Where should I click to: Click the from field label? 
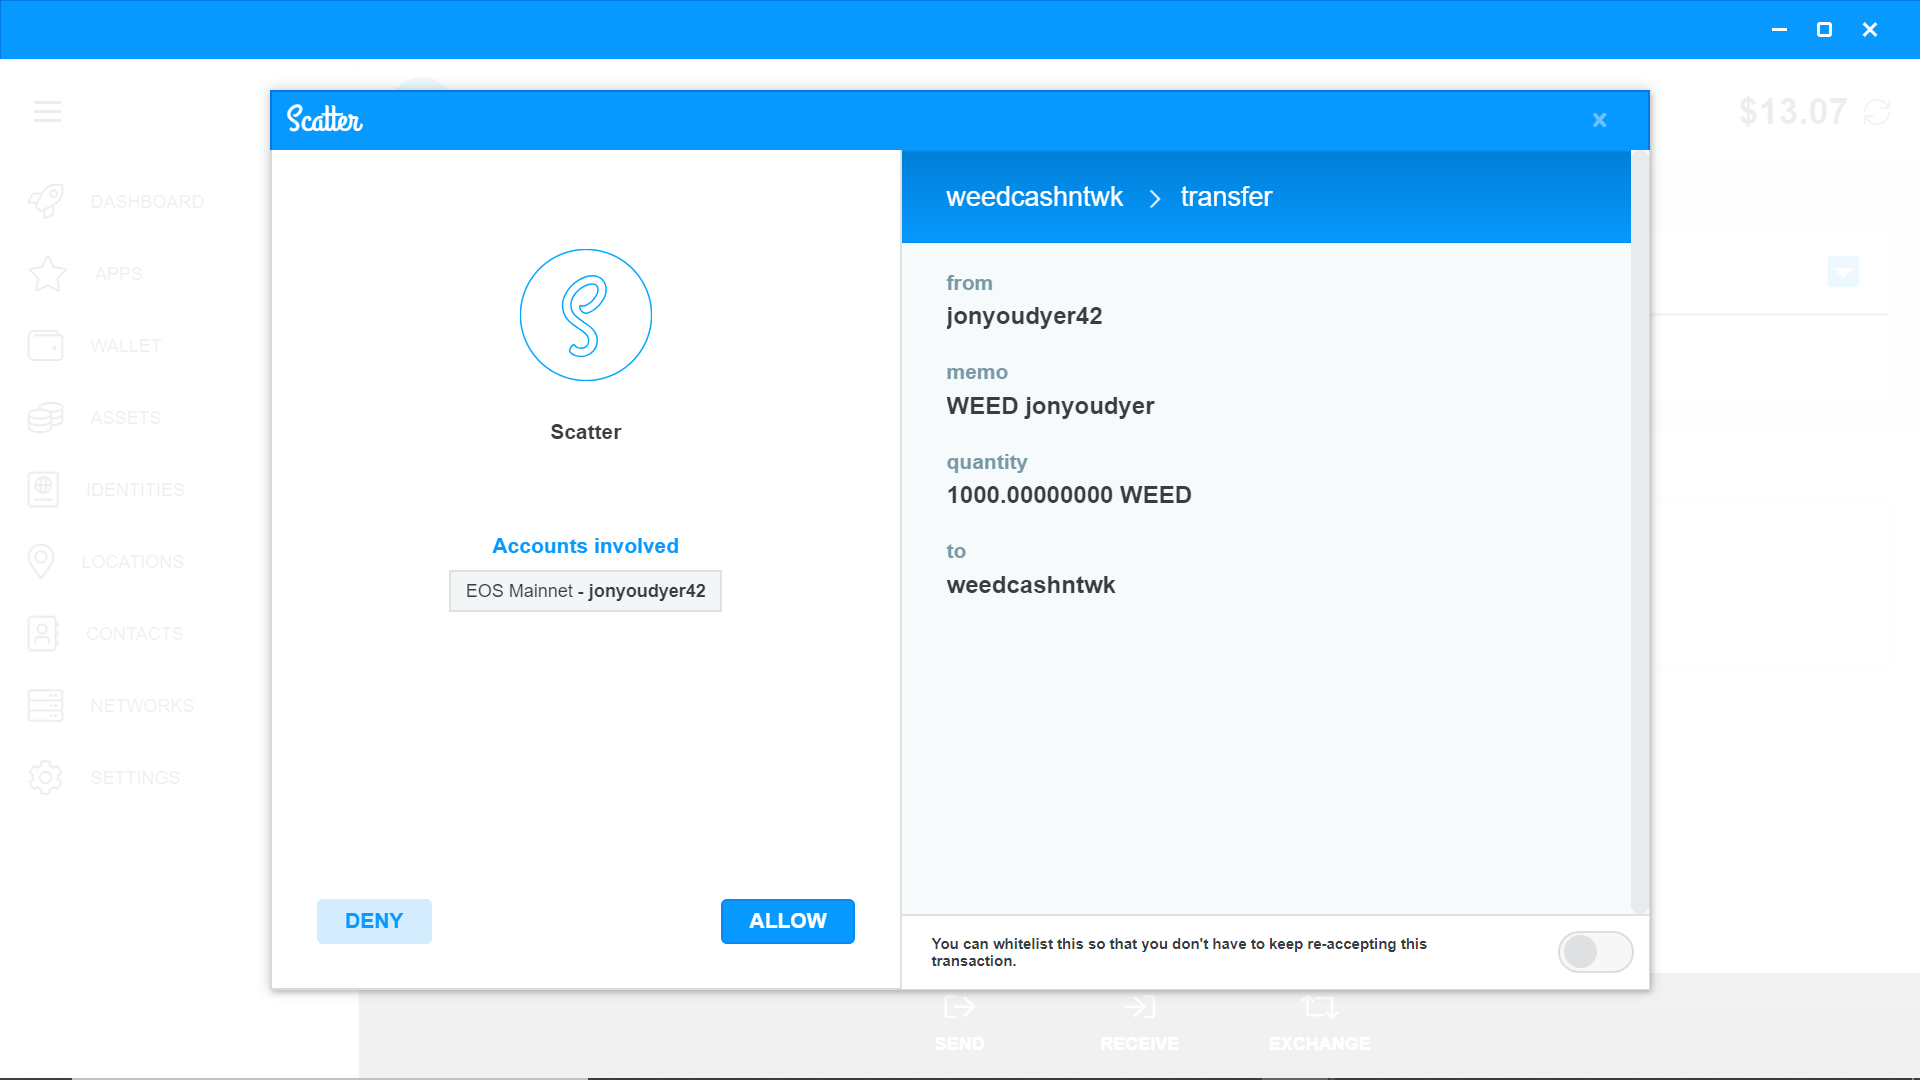pyautogui.click(x=969, y=283)
